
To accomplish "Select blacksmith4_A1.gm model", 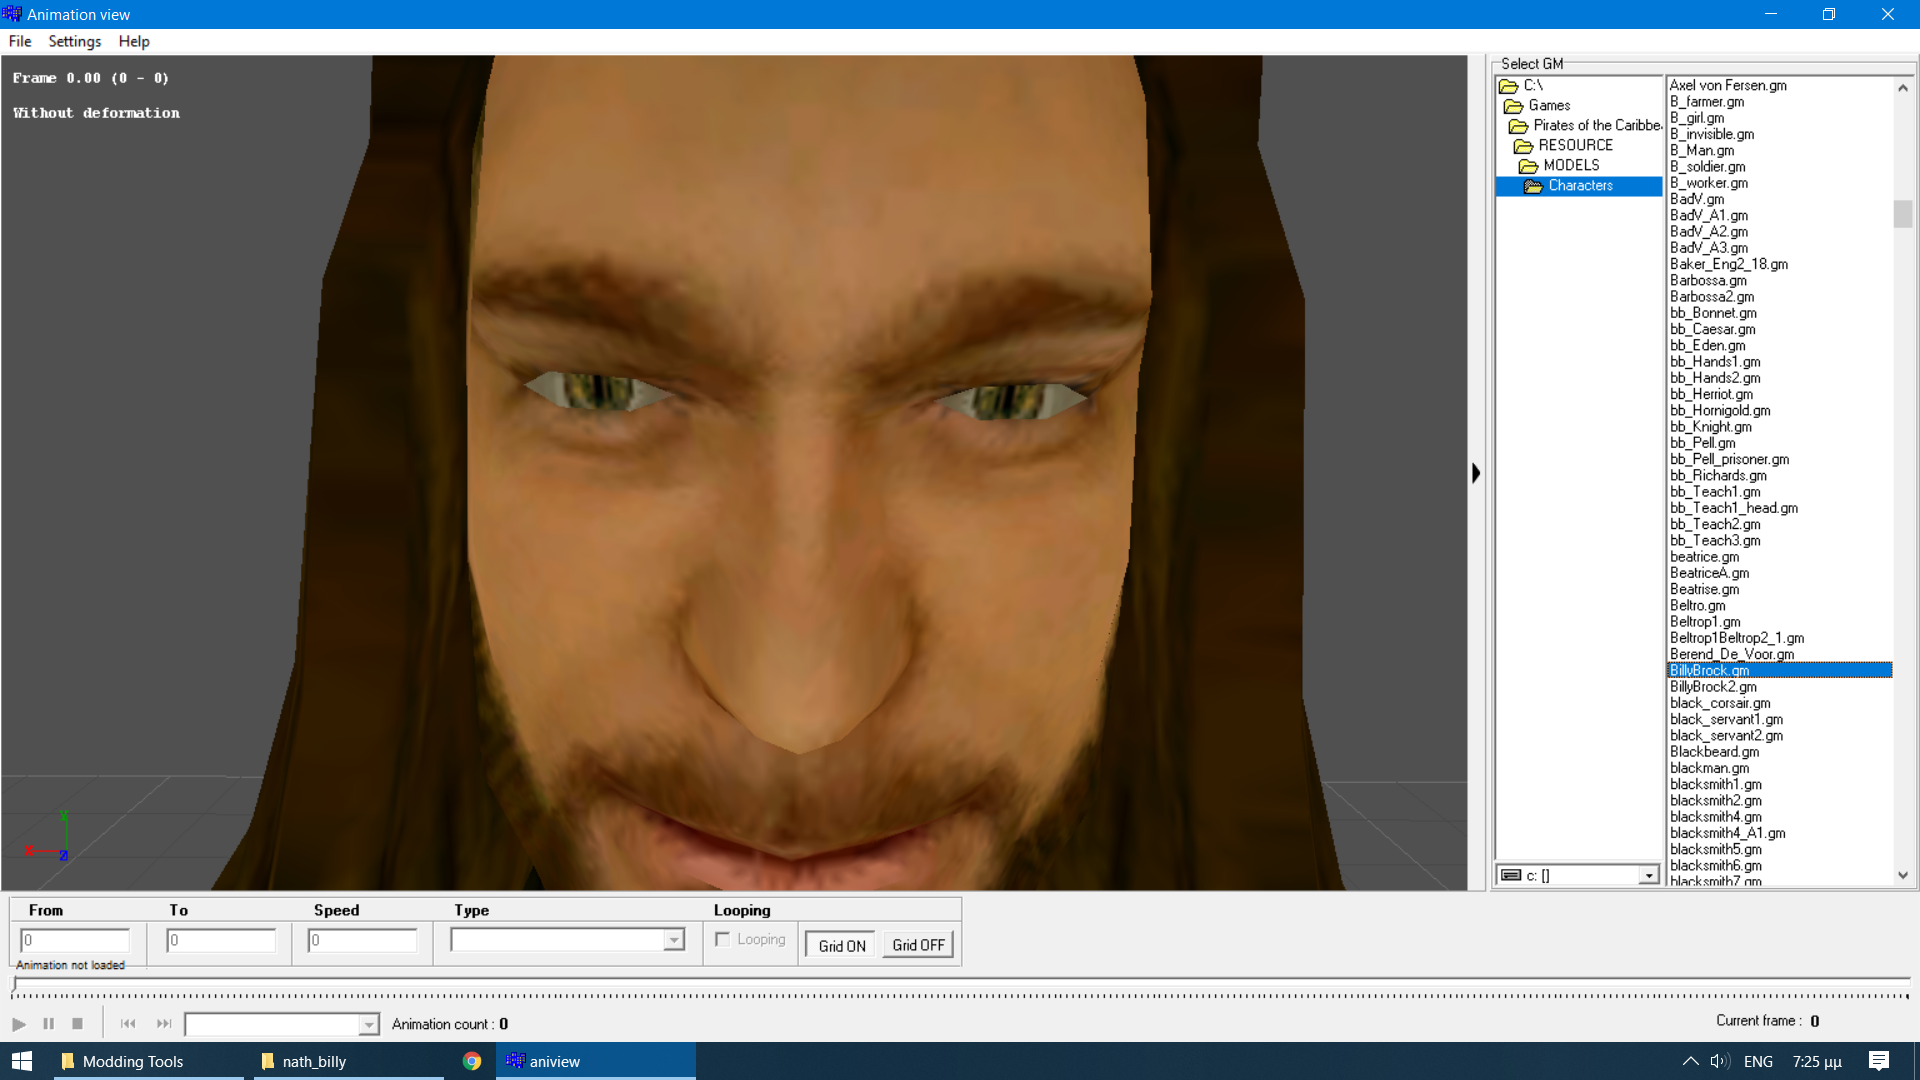I will pos(1727,833).
